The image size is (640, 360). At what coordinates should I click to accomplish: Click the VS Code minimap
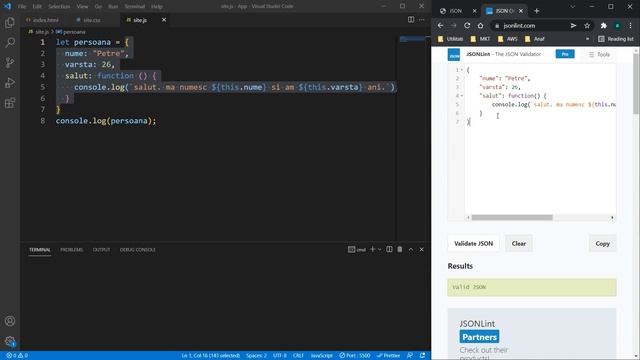pyautogui.click(x=412, y=39)
